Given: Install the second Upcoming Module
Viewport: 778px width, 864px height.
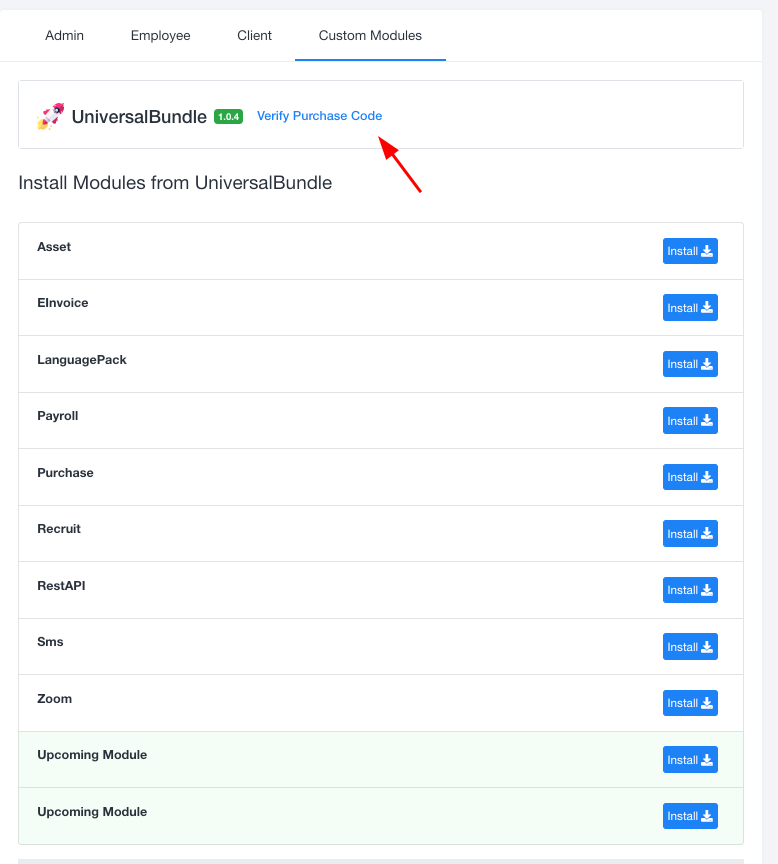Looking at the screenshot, I should pyautogui.click(x=690, y=816).
